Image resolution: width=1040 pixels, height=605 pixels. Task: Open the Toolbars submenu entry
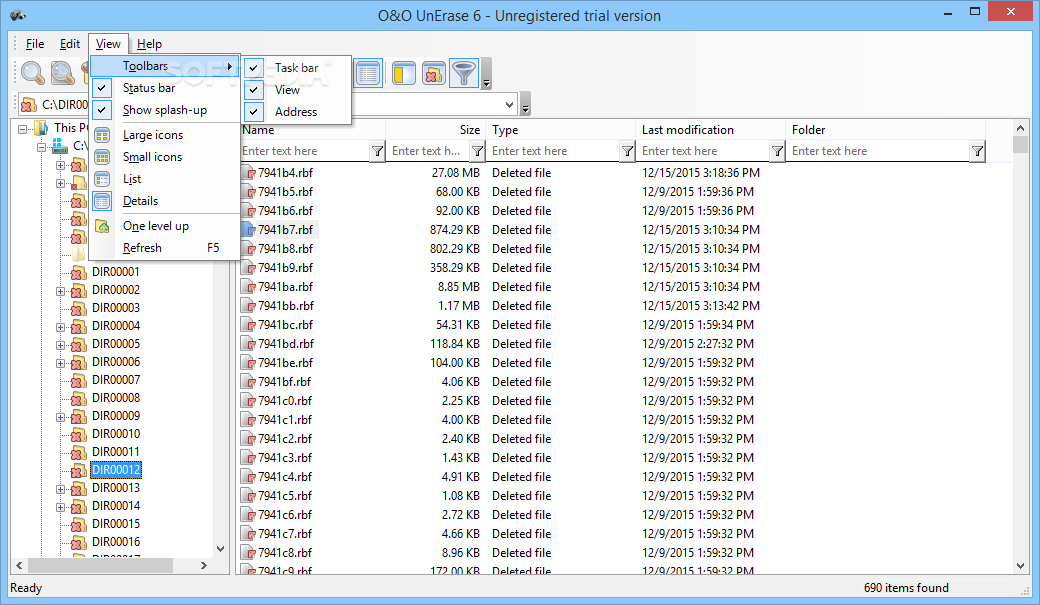(164, 66)
